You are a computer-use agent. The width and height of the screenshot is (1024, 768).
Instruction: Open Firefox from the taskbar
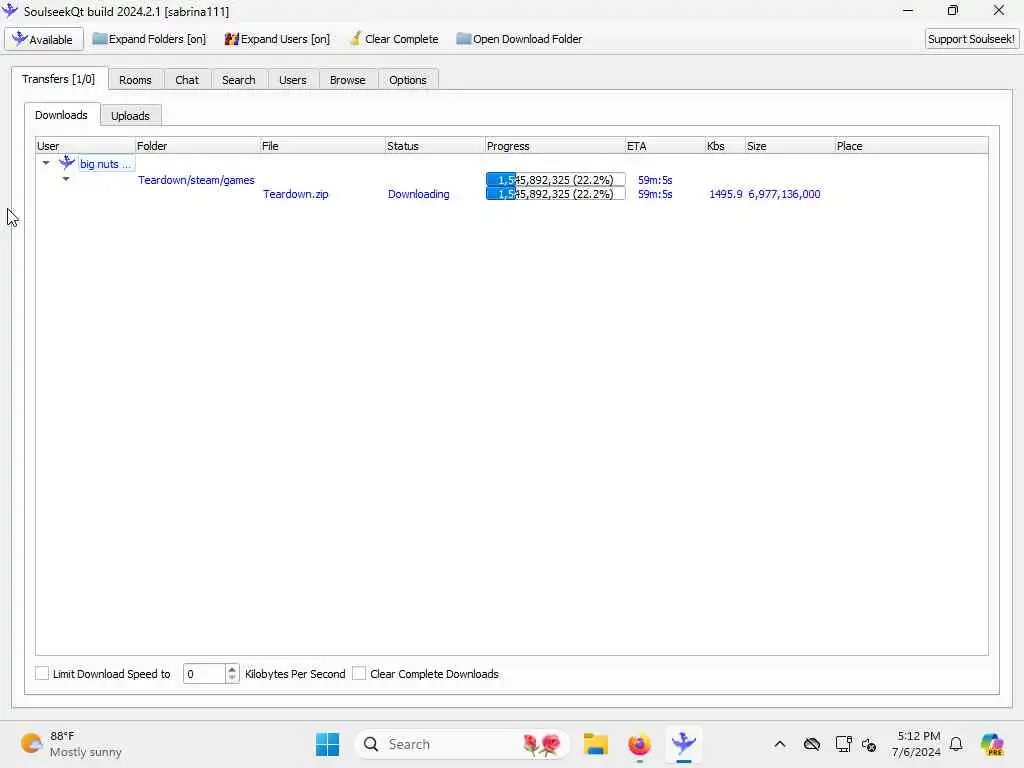[x=639, y=744]
